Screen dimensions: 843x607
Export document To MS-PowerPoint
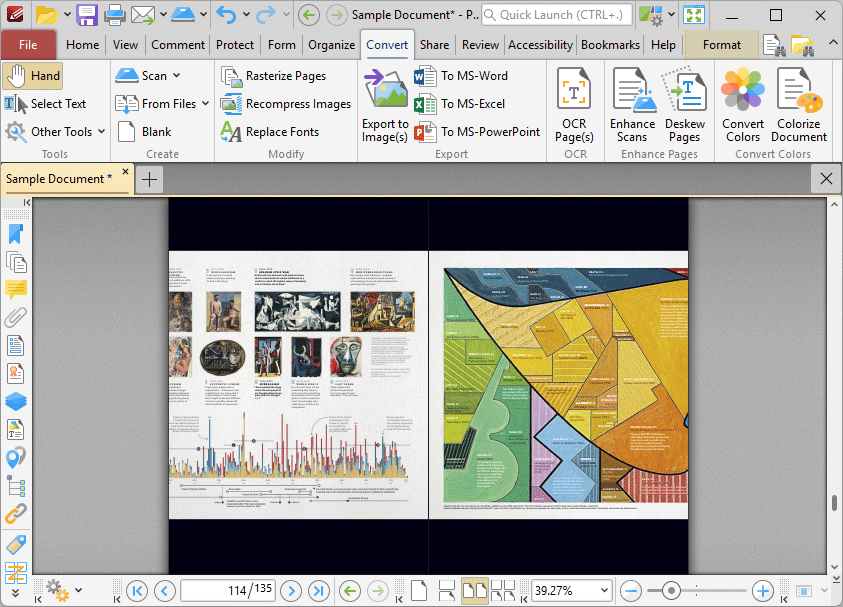[477, 132]
